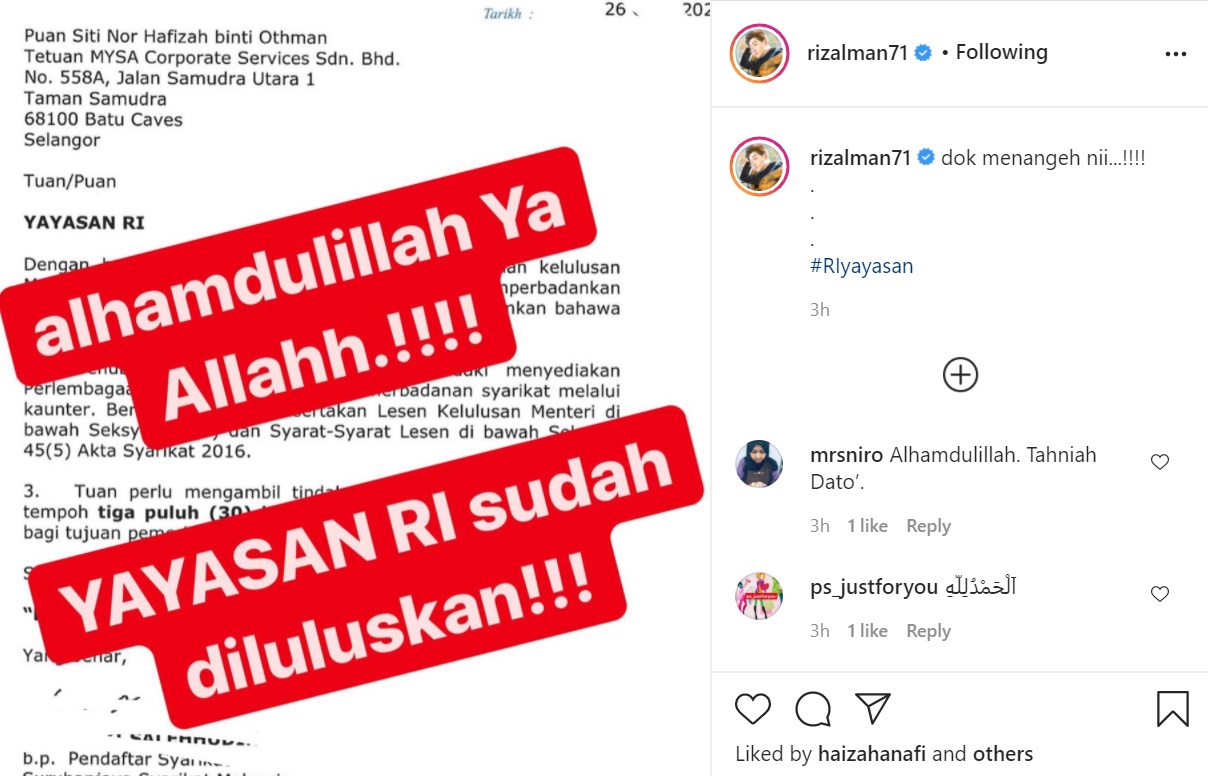This screenshot has width=1208, height=776.
Task: Reply to mrsniro's comment
Action: (x=928, y=526)
